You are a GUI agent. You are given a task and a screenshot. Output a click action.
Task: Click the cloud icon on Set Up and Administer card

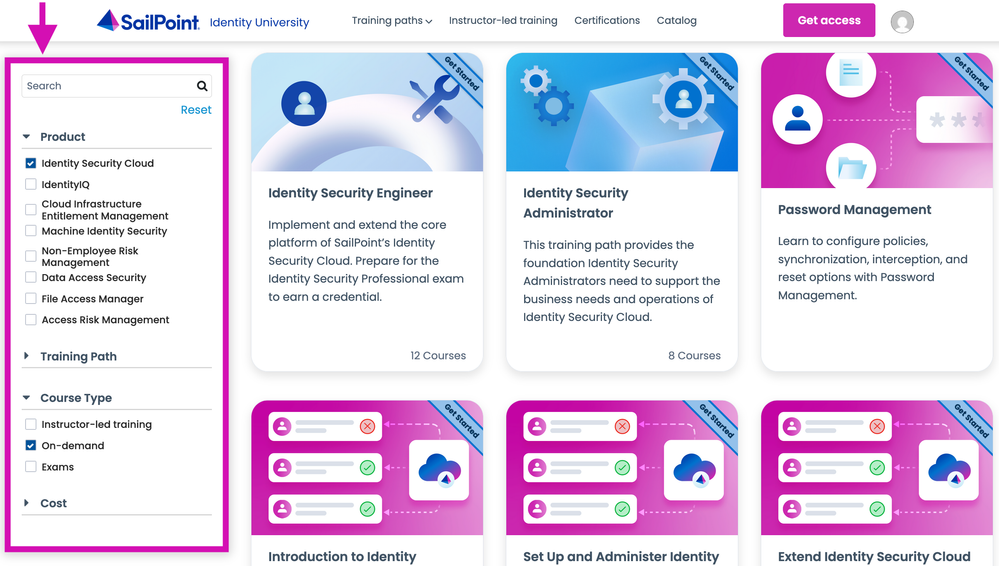[694, 468]
